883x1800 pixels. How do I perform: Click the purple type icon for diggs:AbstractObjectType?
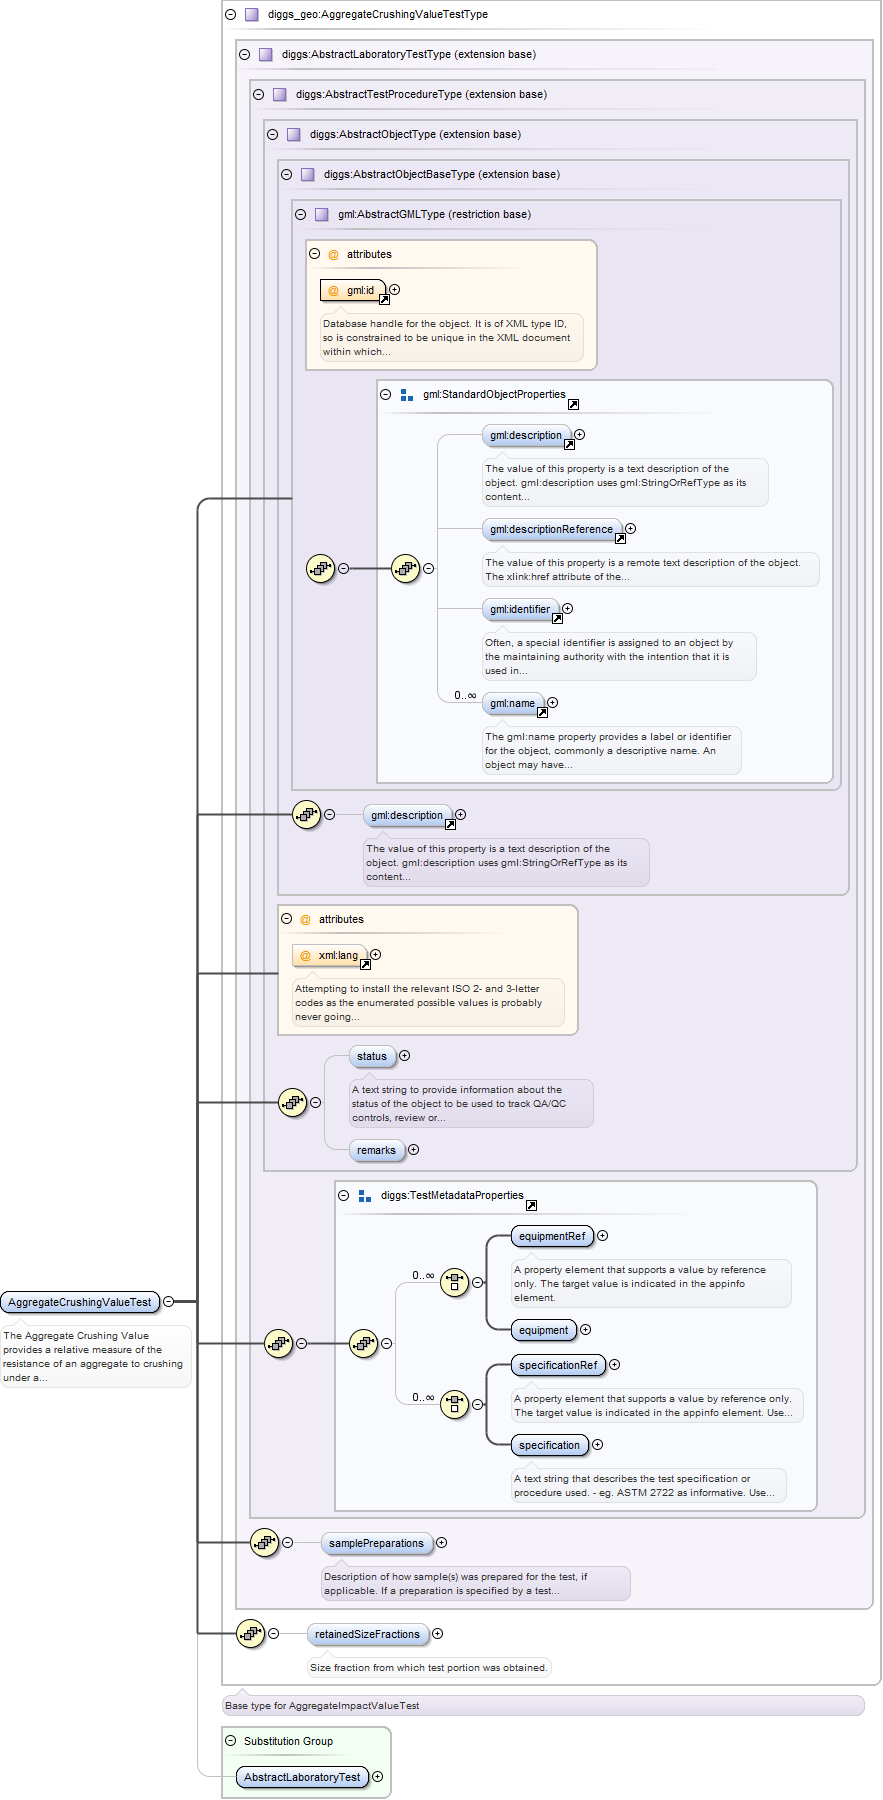pyautogui.click(x=293, y=135)
